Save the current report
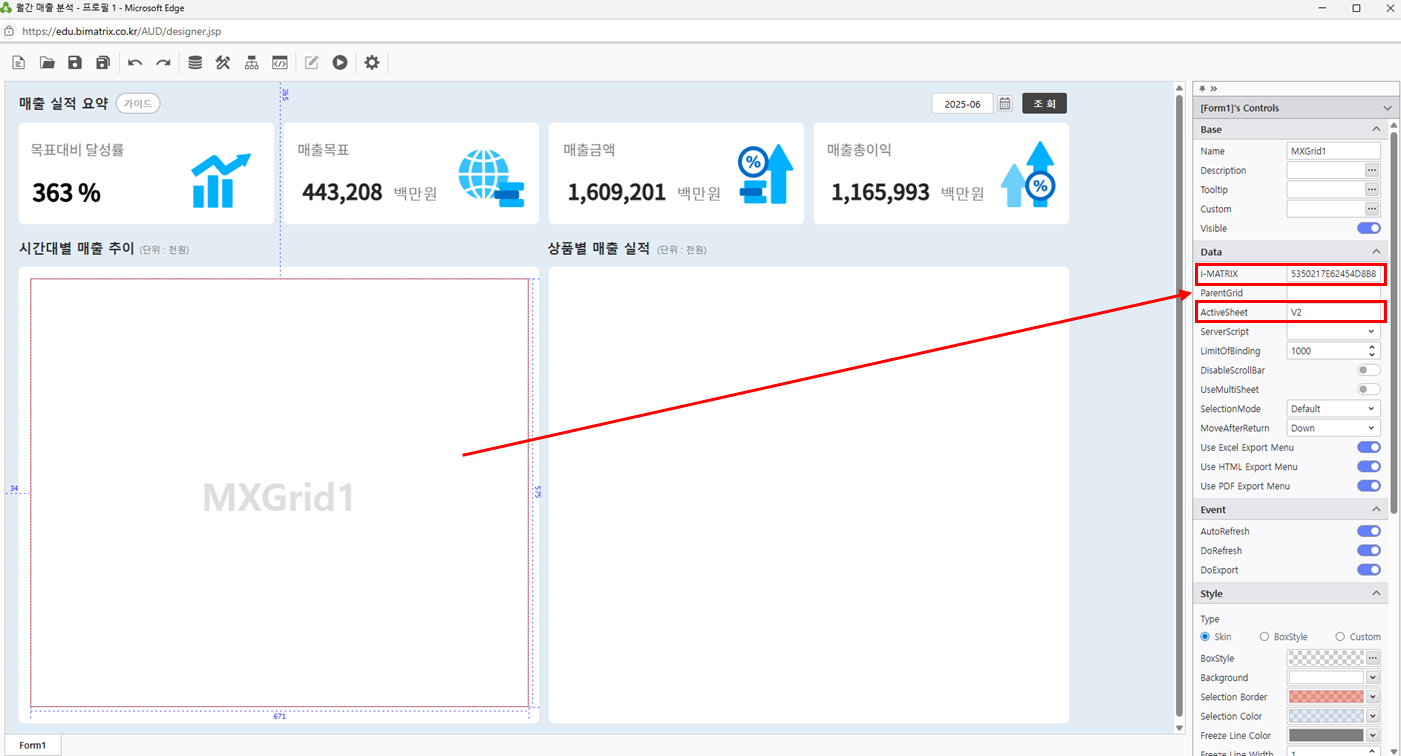 pyautogui.click(x=75, y=63)
